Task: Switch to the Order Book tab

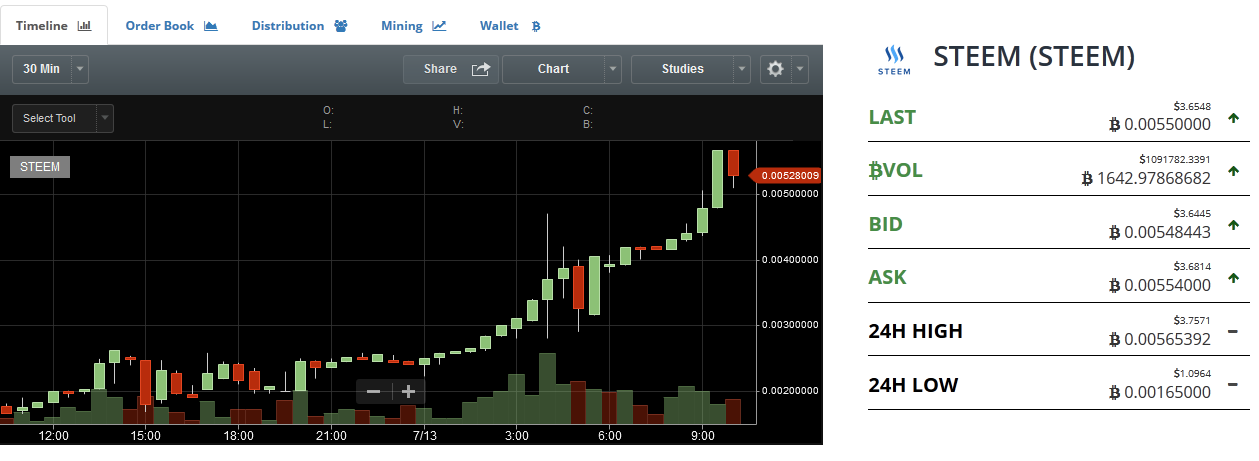Action: click(171, 25)
